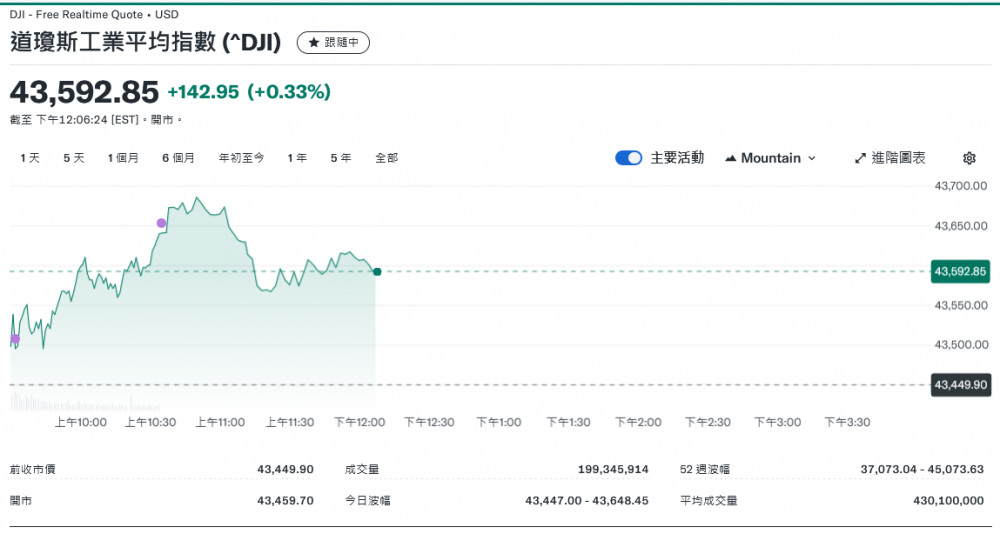Choose 年初至今 year-to-date range

242,158
